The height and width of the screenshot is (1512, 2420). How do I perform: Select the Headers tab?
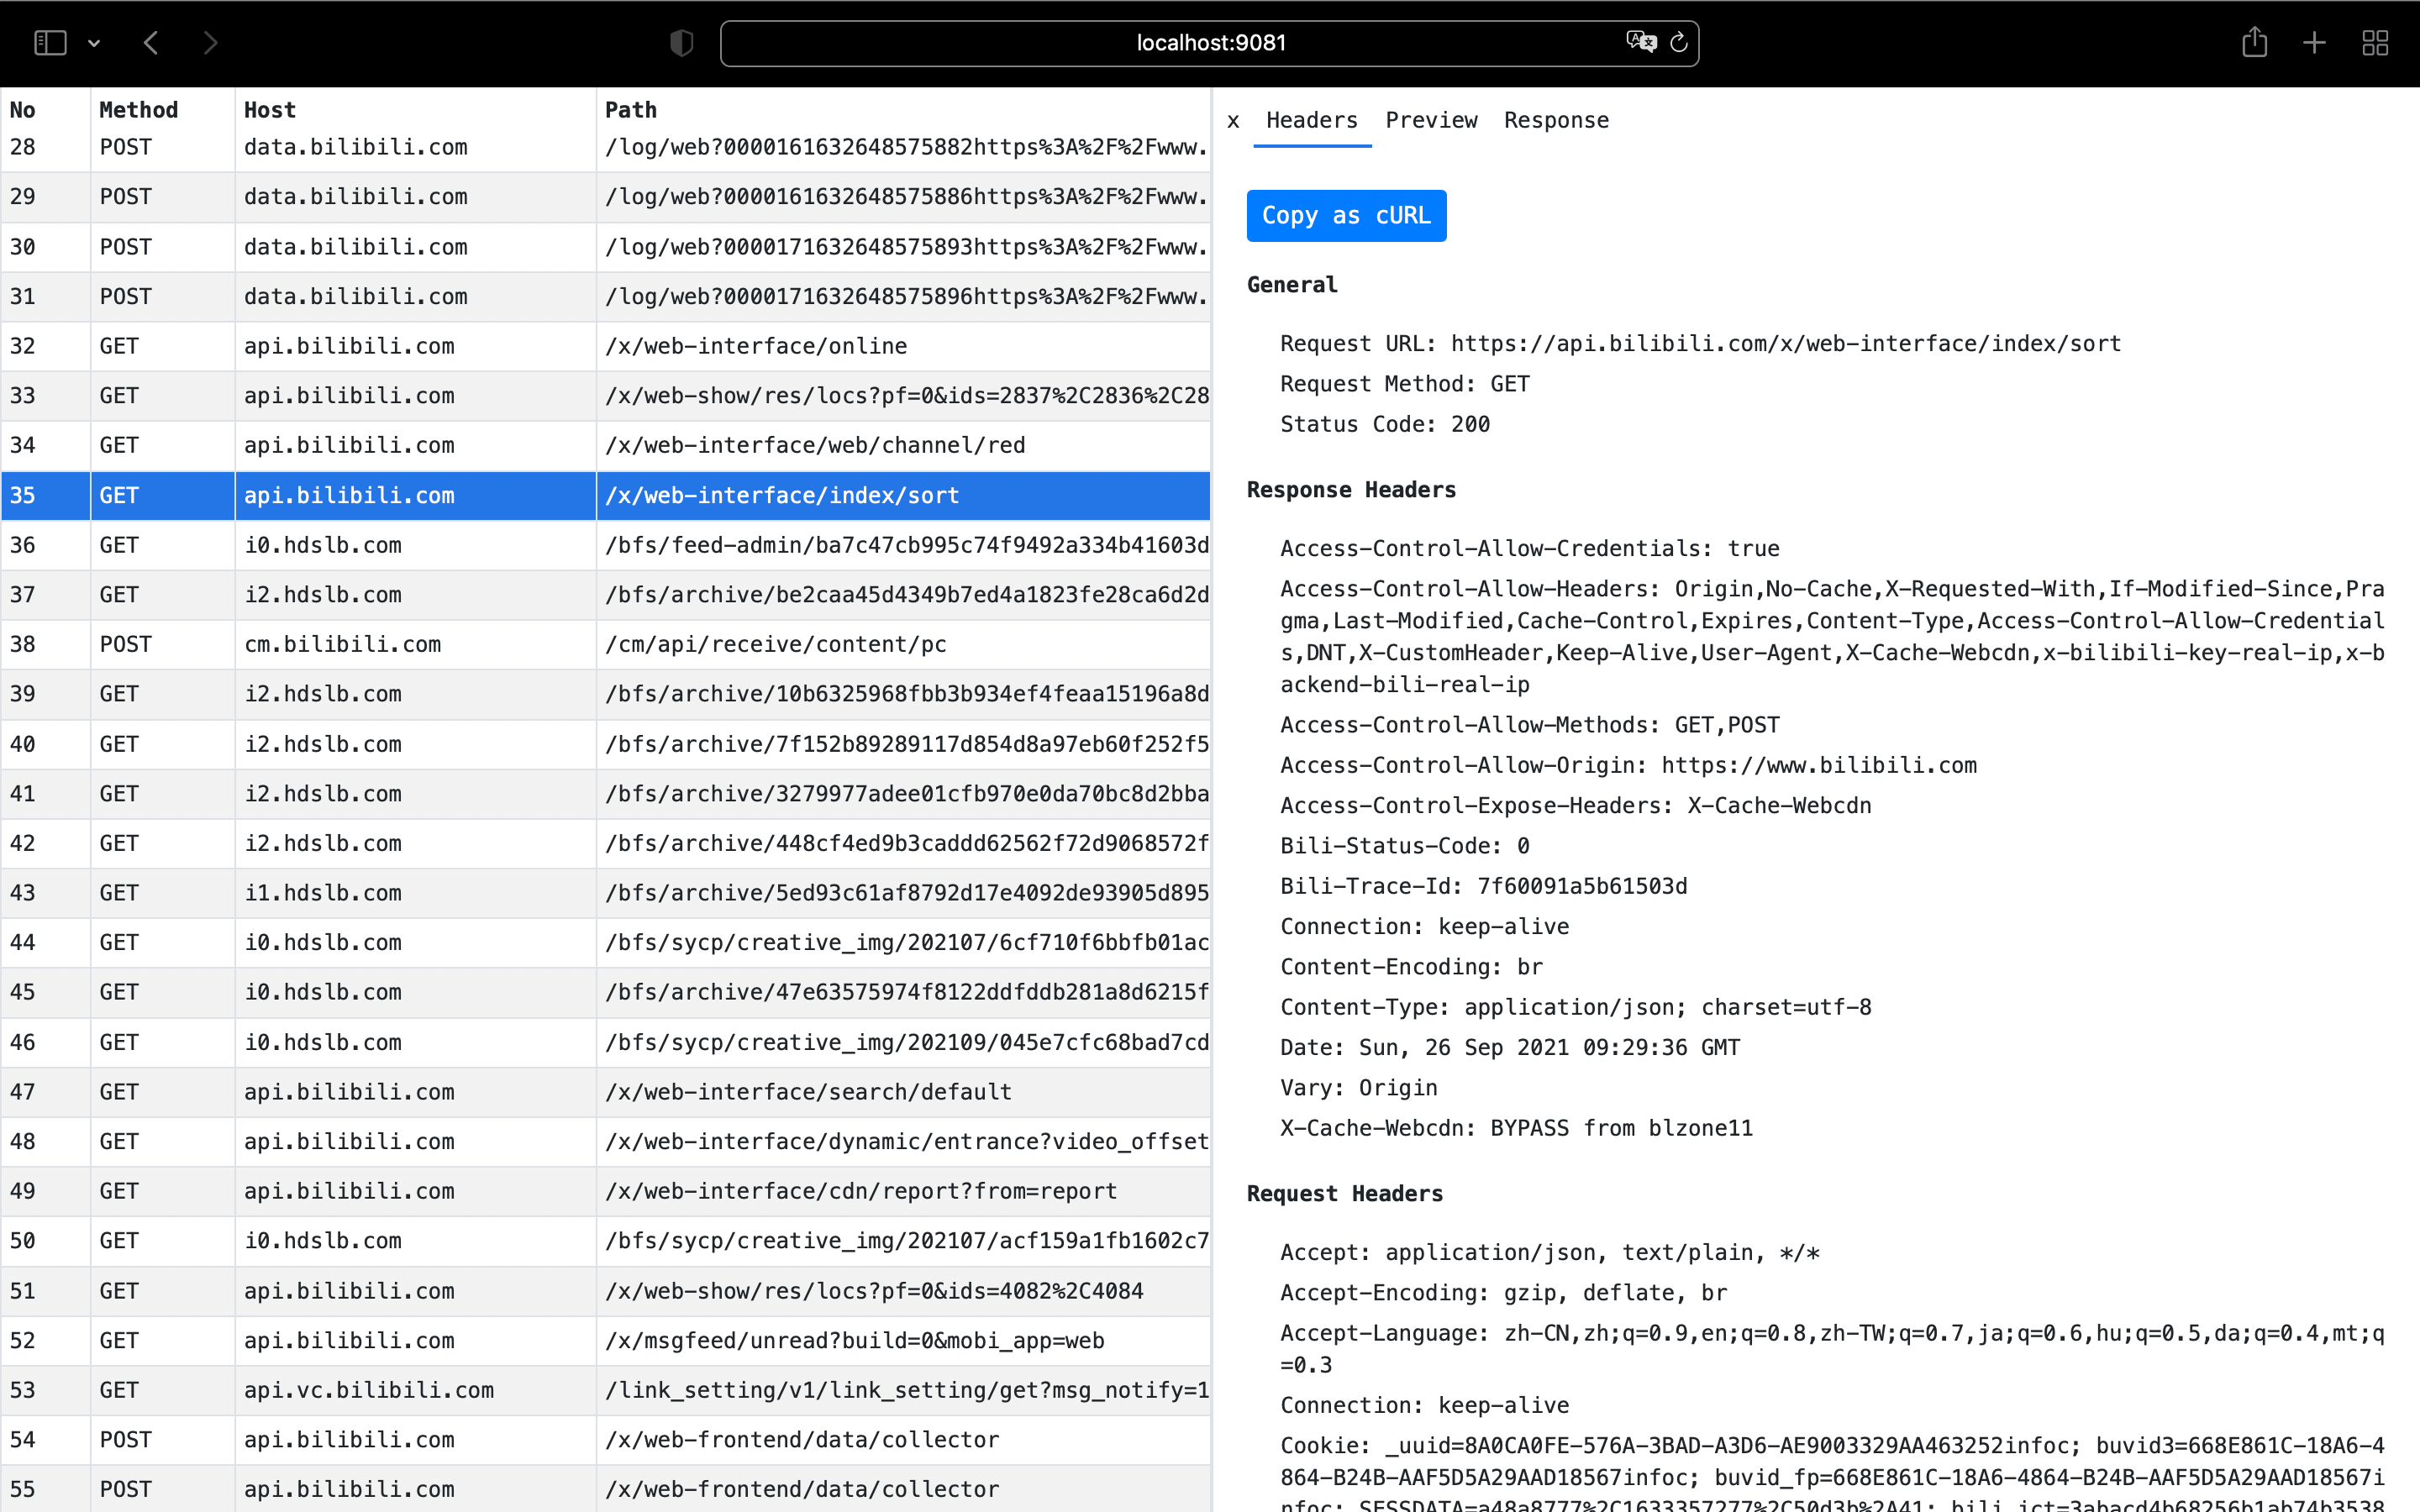coord(1311,121)
